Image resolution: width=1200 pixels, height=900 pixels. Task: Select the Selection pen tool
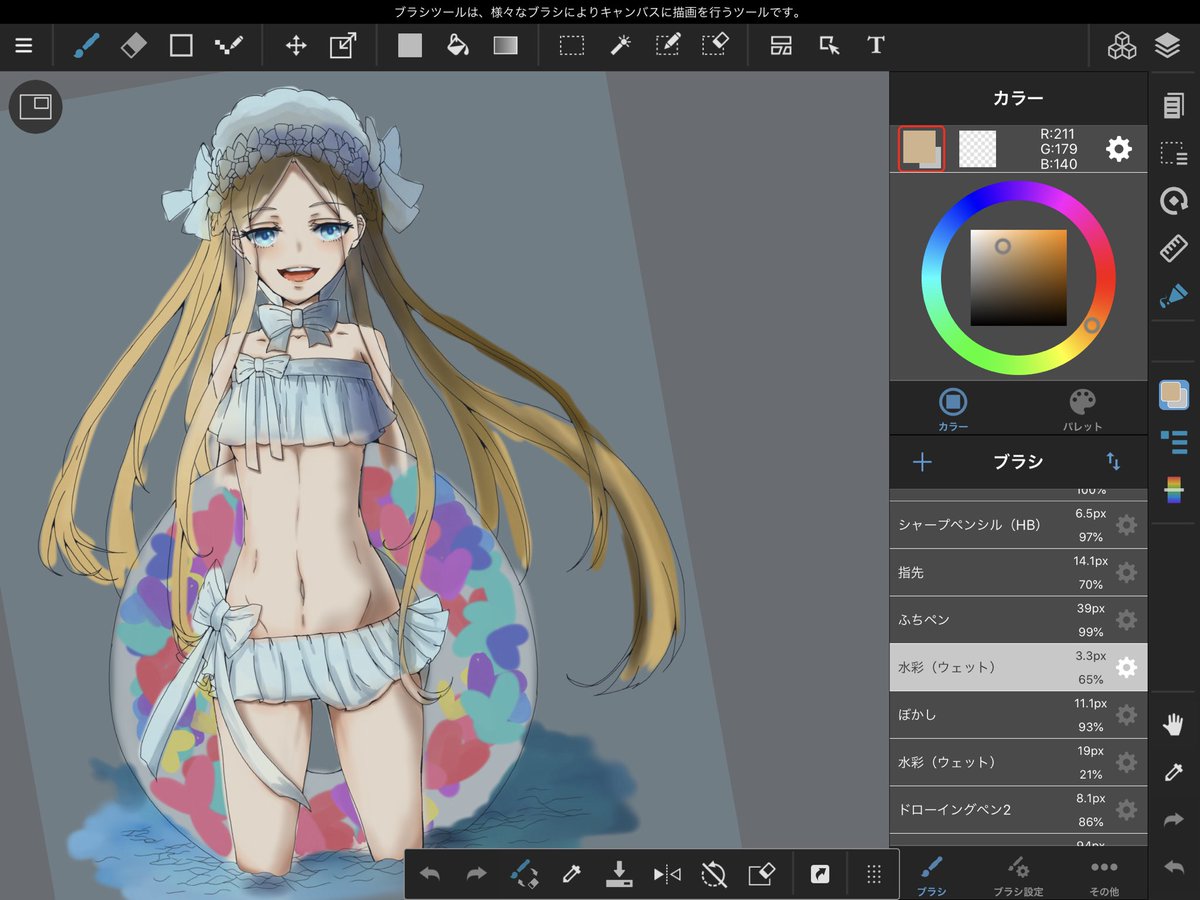pos(667,46)
